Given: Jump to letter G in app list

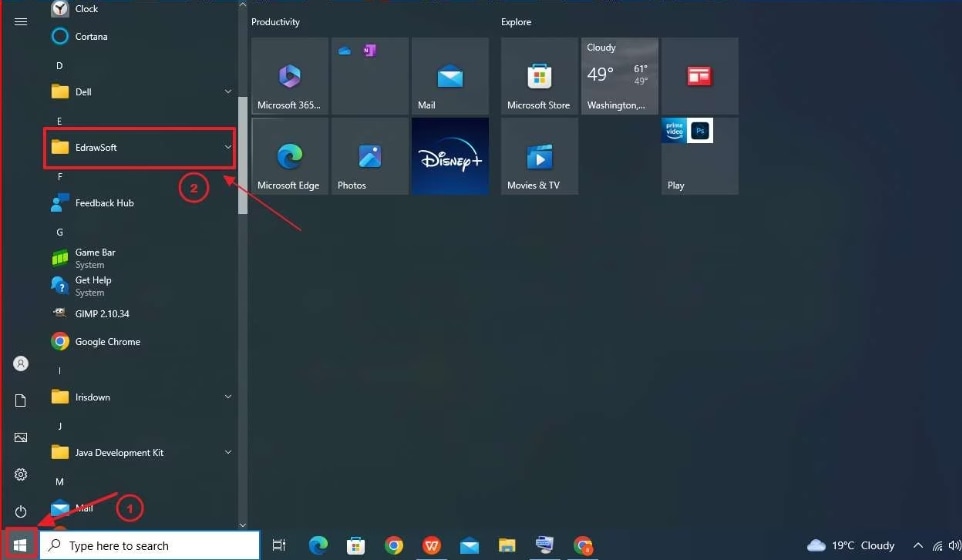Looking at the screenshot, I should tap(60, 232).
